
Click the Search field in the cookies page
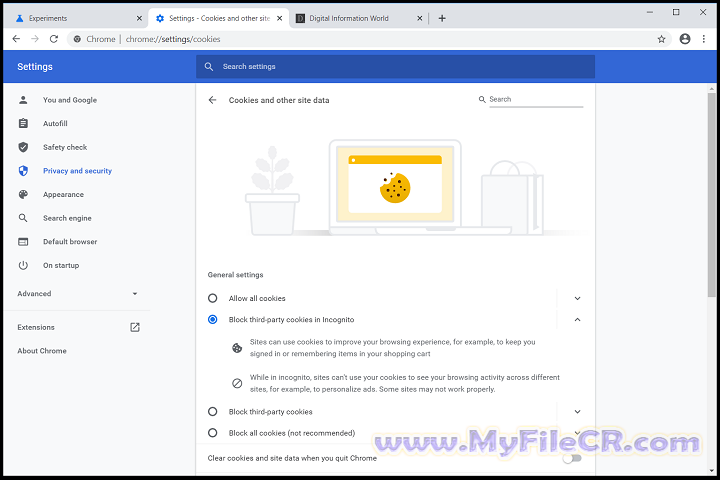click(536, 99)
